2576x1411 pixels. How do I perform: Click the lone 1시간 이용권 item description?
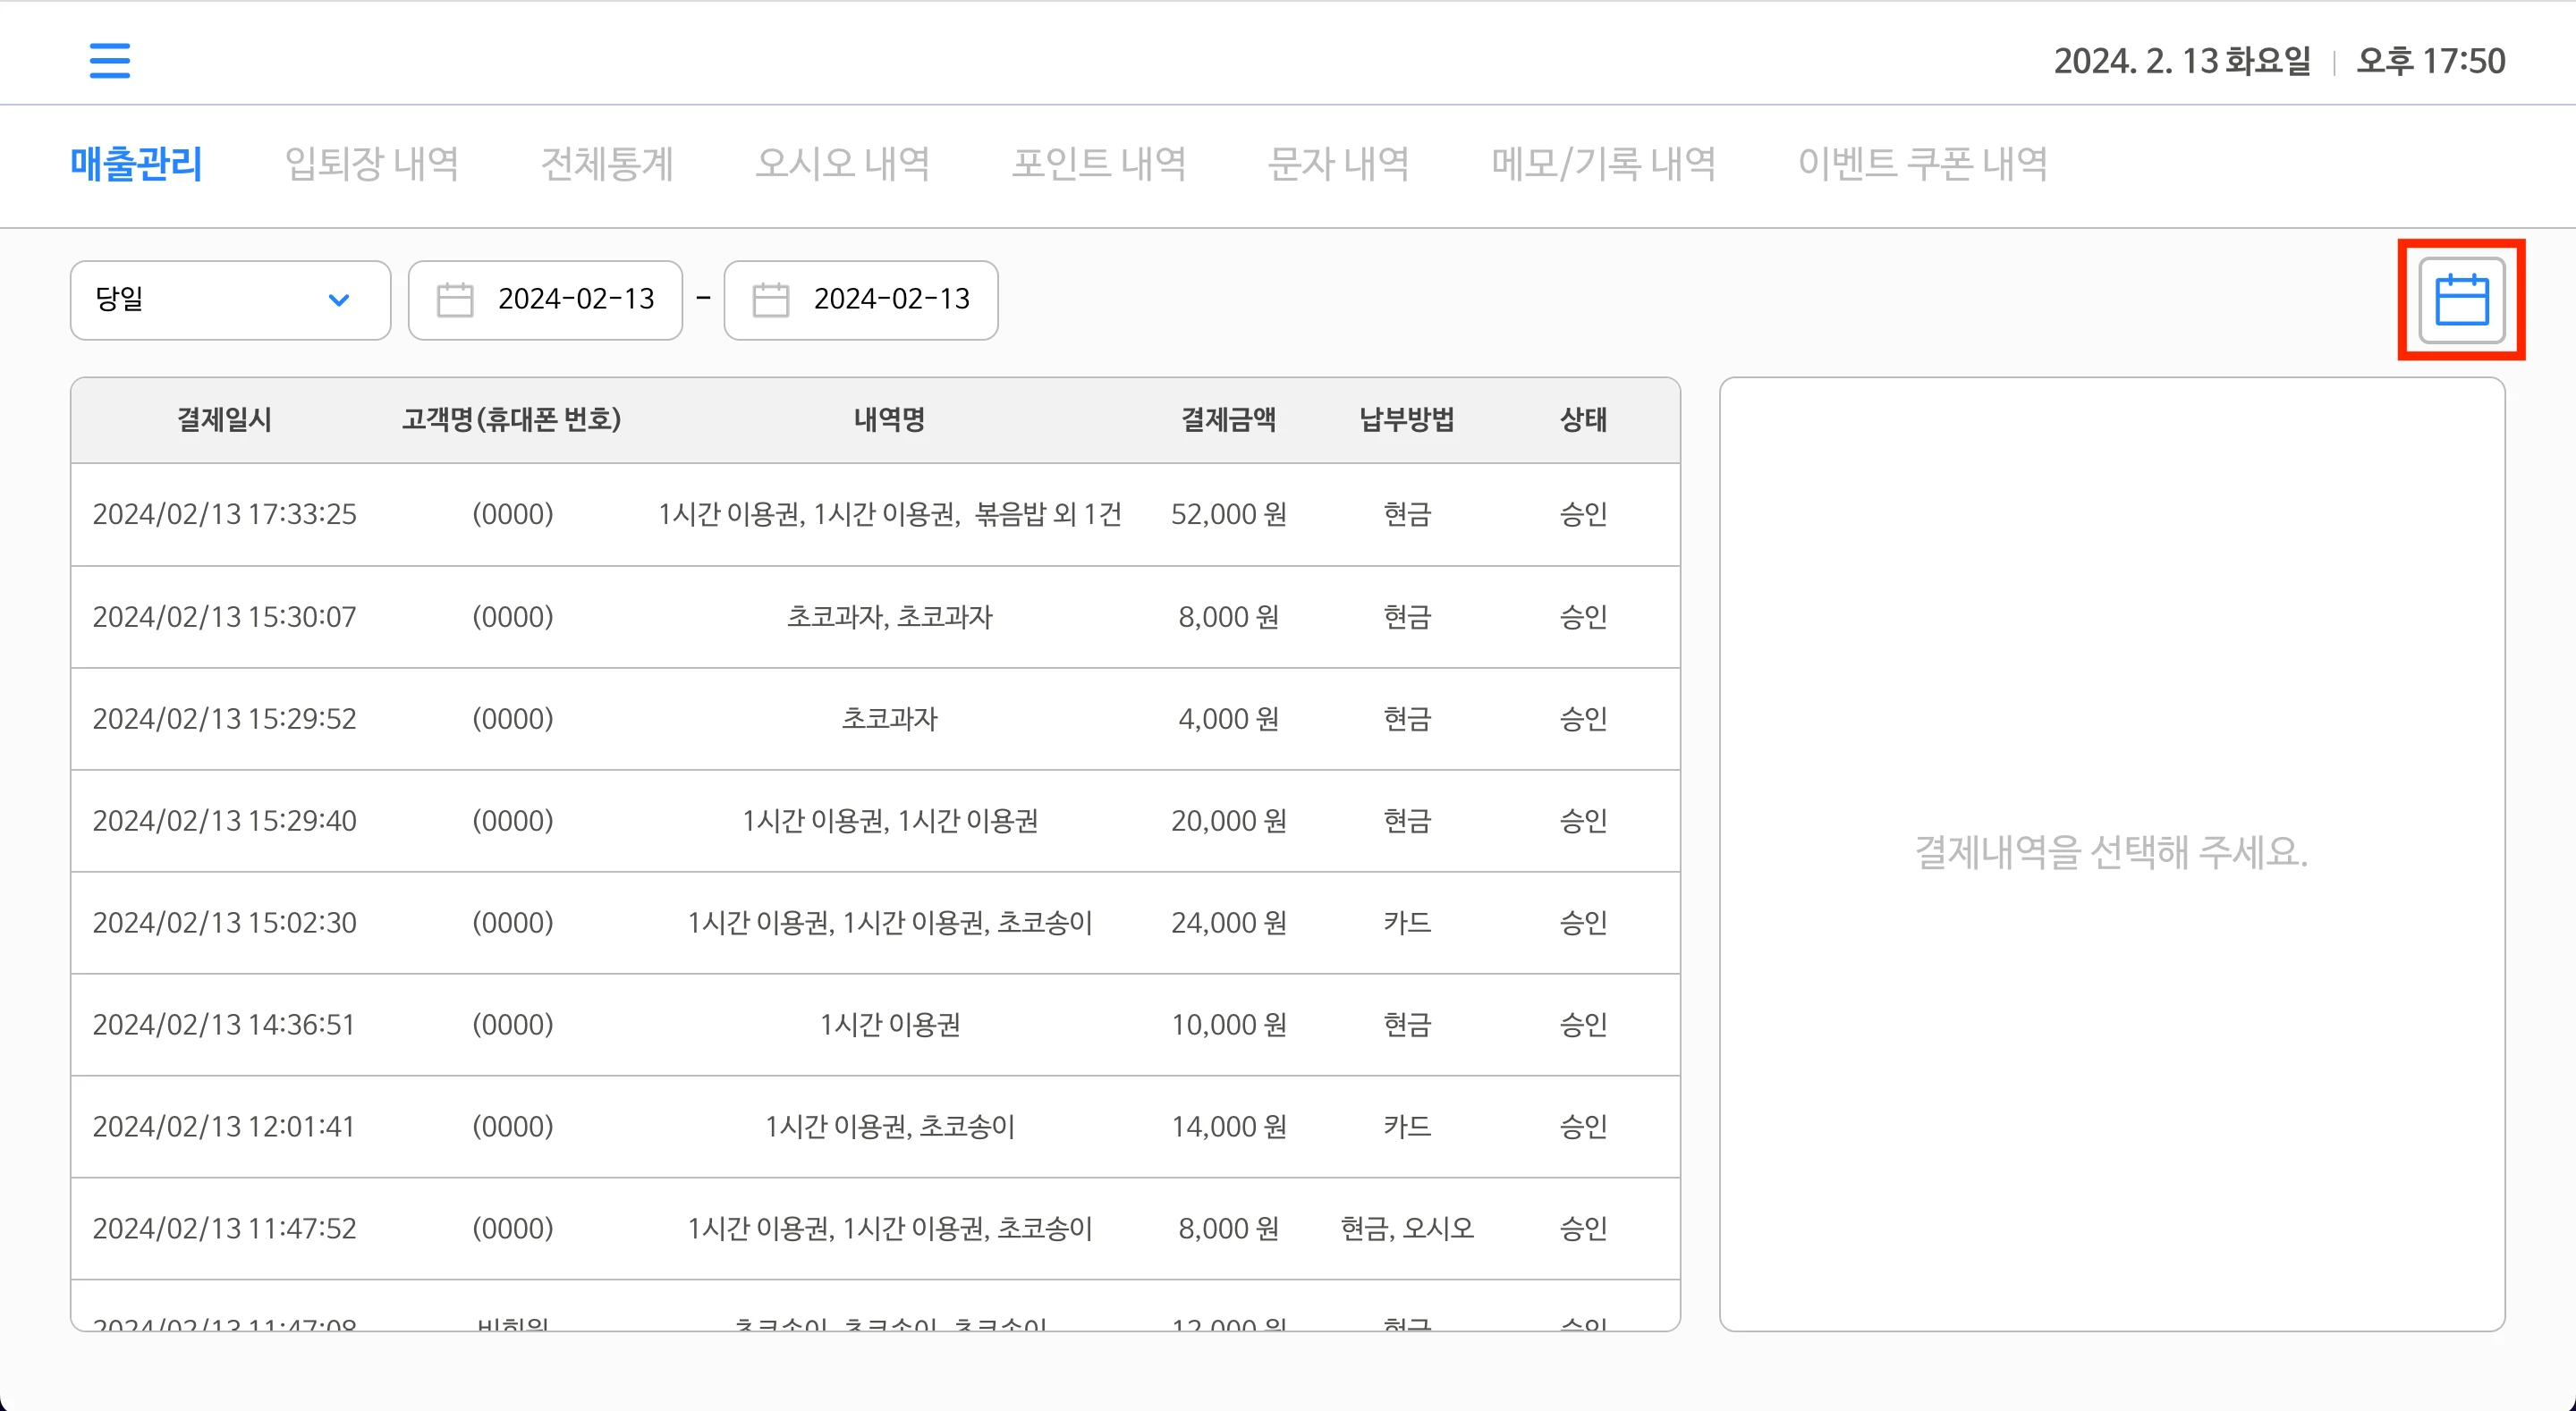[890, 1025]
